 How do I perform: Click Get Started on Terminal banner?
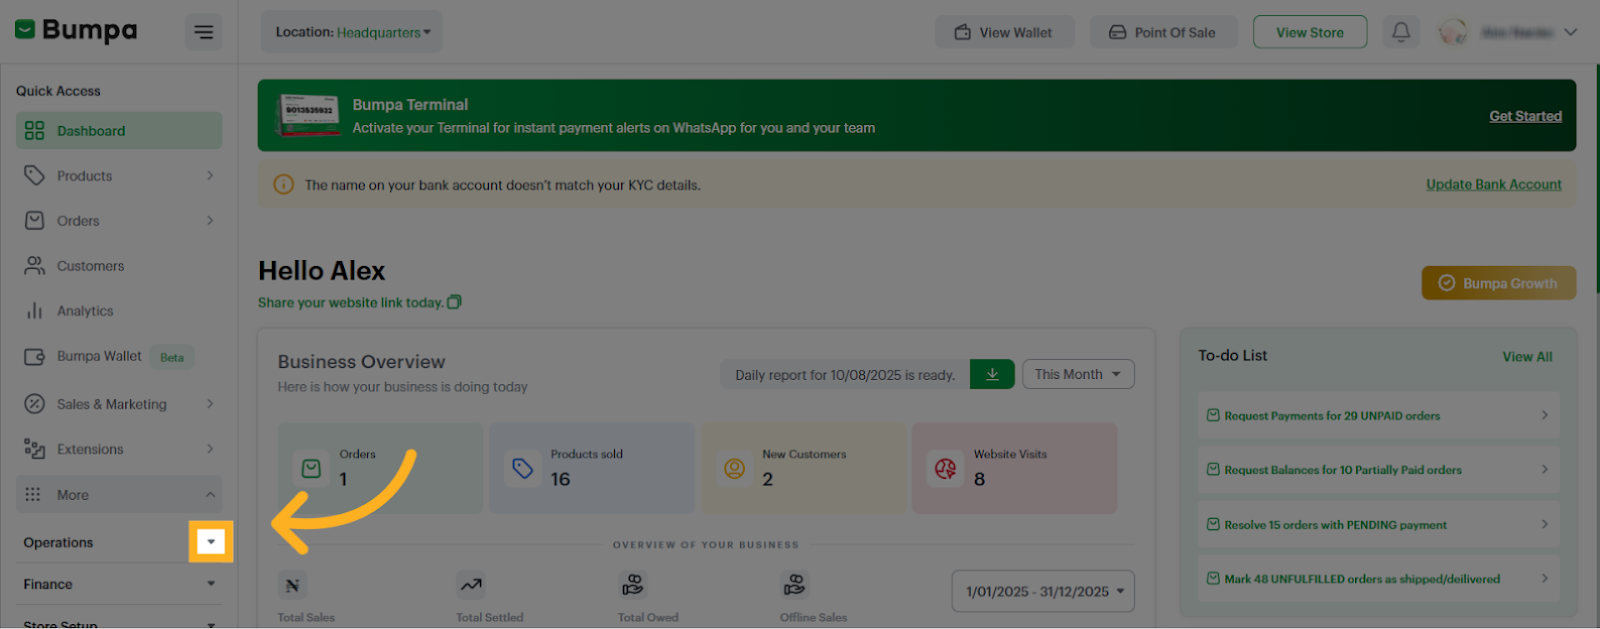tap(1525, 116)
